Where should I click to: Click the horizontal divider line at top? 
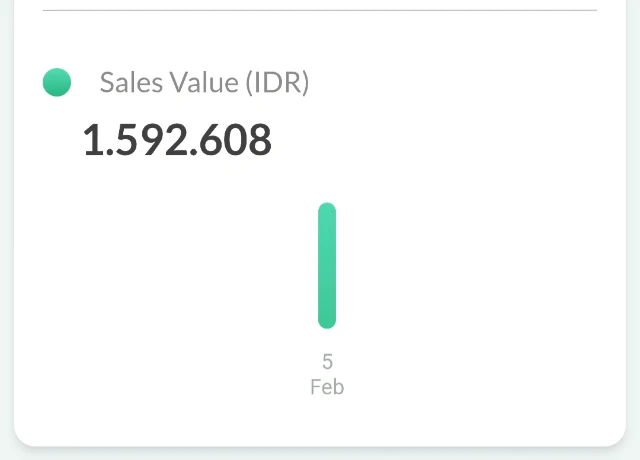[320, 11]
